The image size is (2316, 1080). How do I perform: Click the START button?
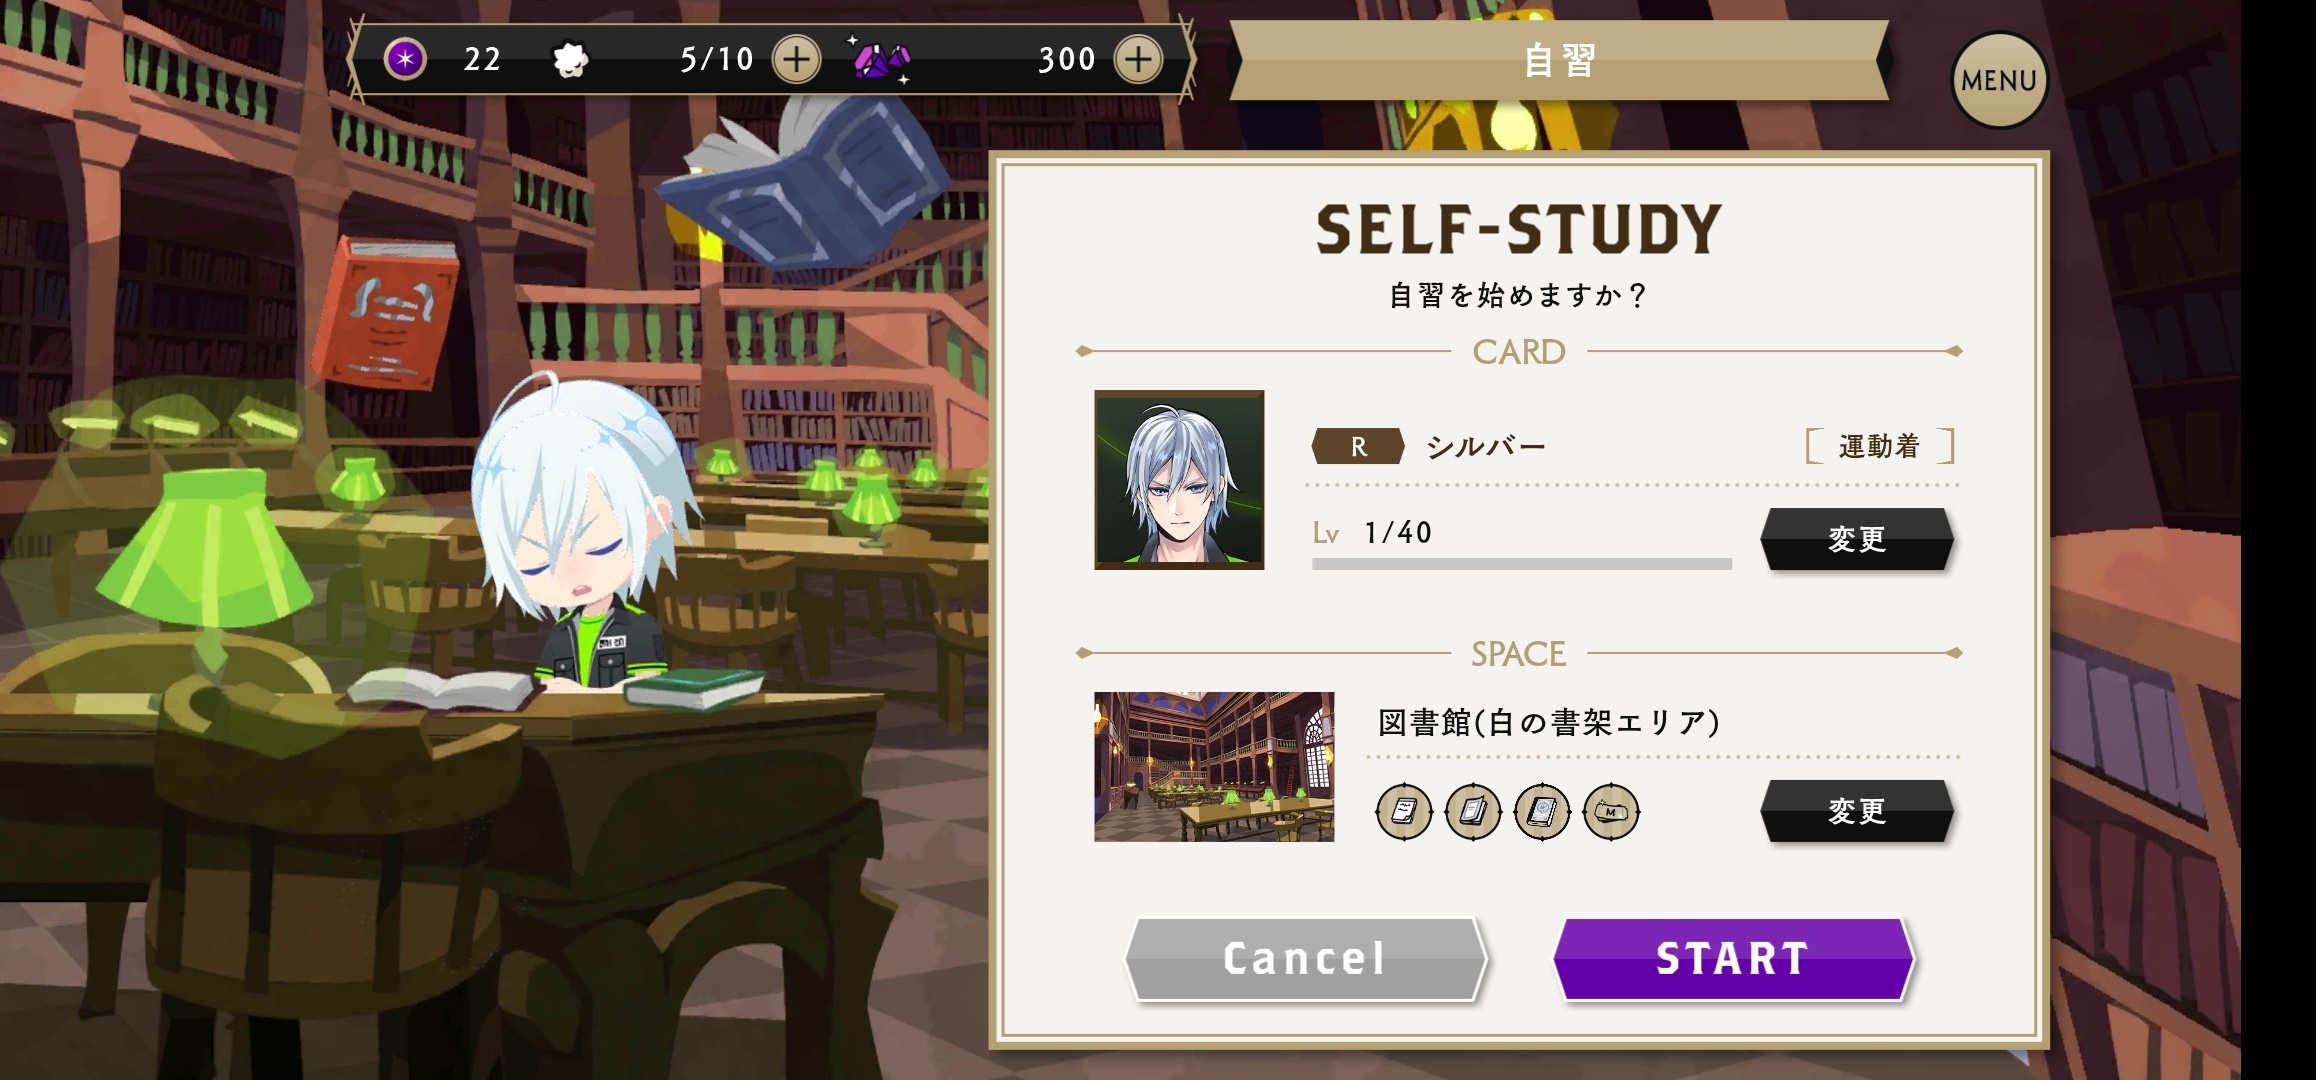point(1733,958)
